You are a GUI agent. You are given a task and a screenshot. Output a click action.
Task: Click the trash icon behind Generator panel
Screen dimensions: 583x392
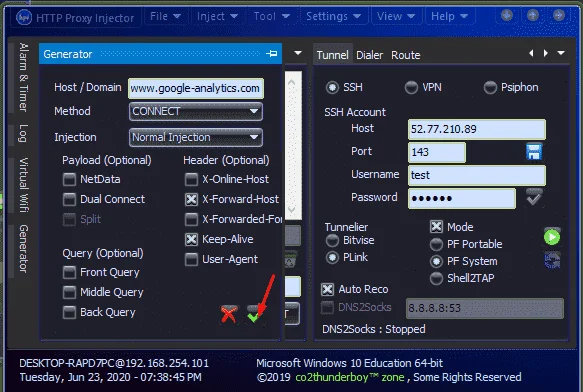291,259
